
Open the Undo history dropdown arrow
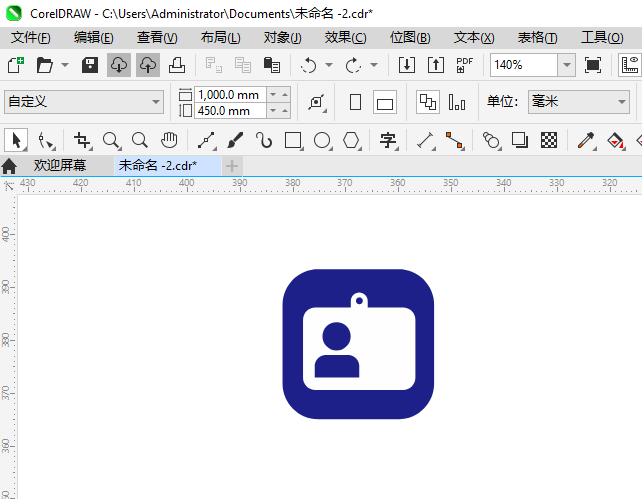pos(329,65)
